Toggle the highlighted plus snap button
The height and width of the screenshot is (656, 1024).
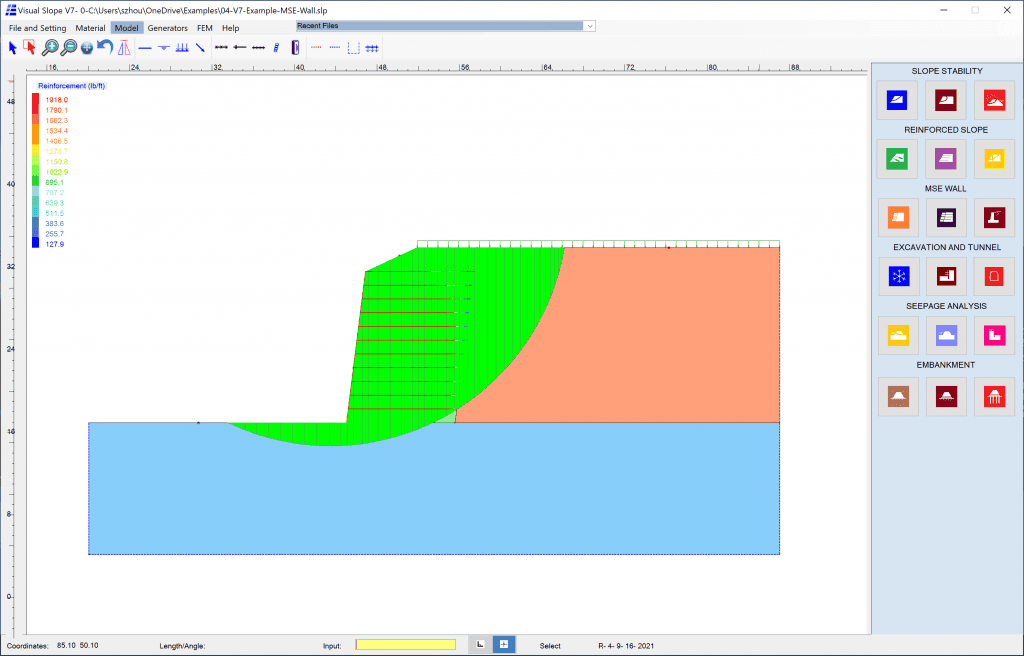click(504, 644)
